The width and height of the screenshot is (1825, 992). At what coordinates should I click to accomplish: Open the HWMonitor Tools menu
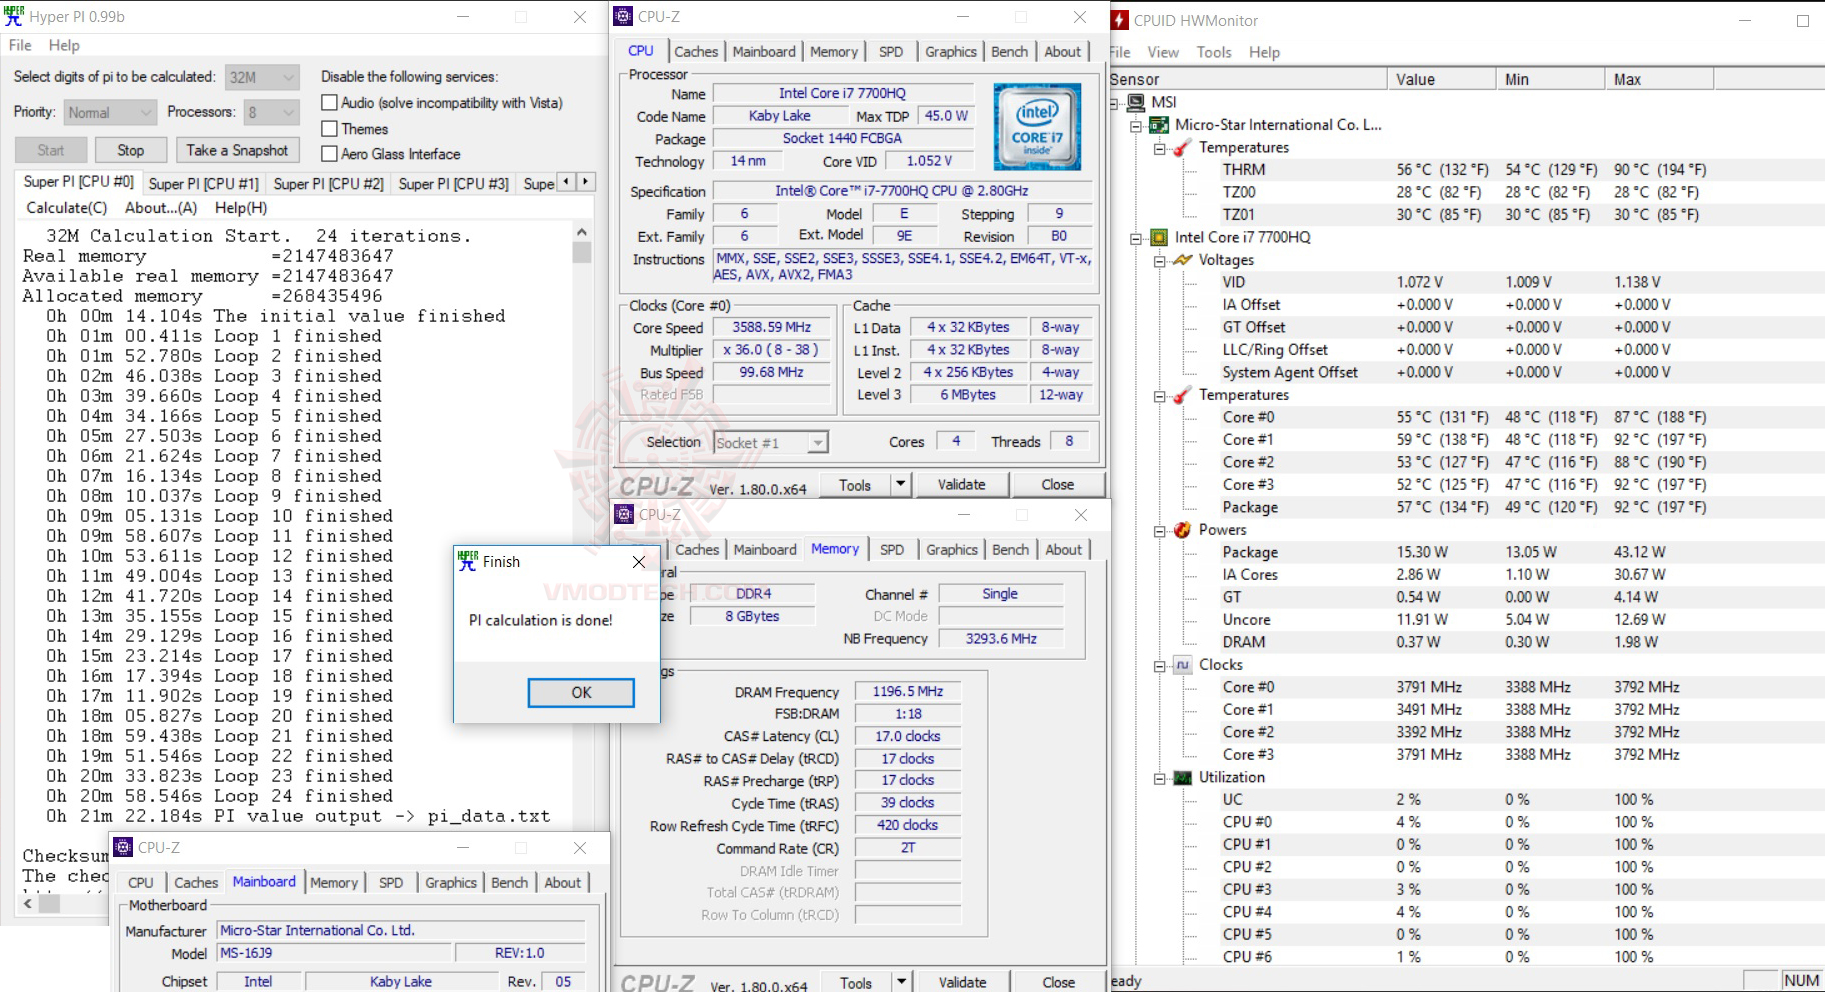1214,52
